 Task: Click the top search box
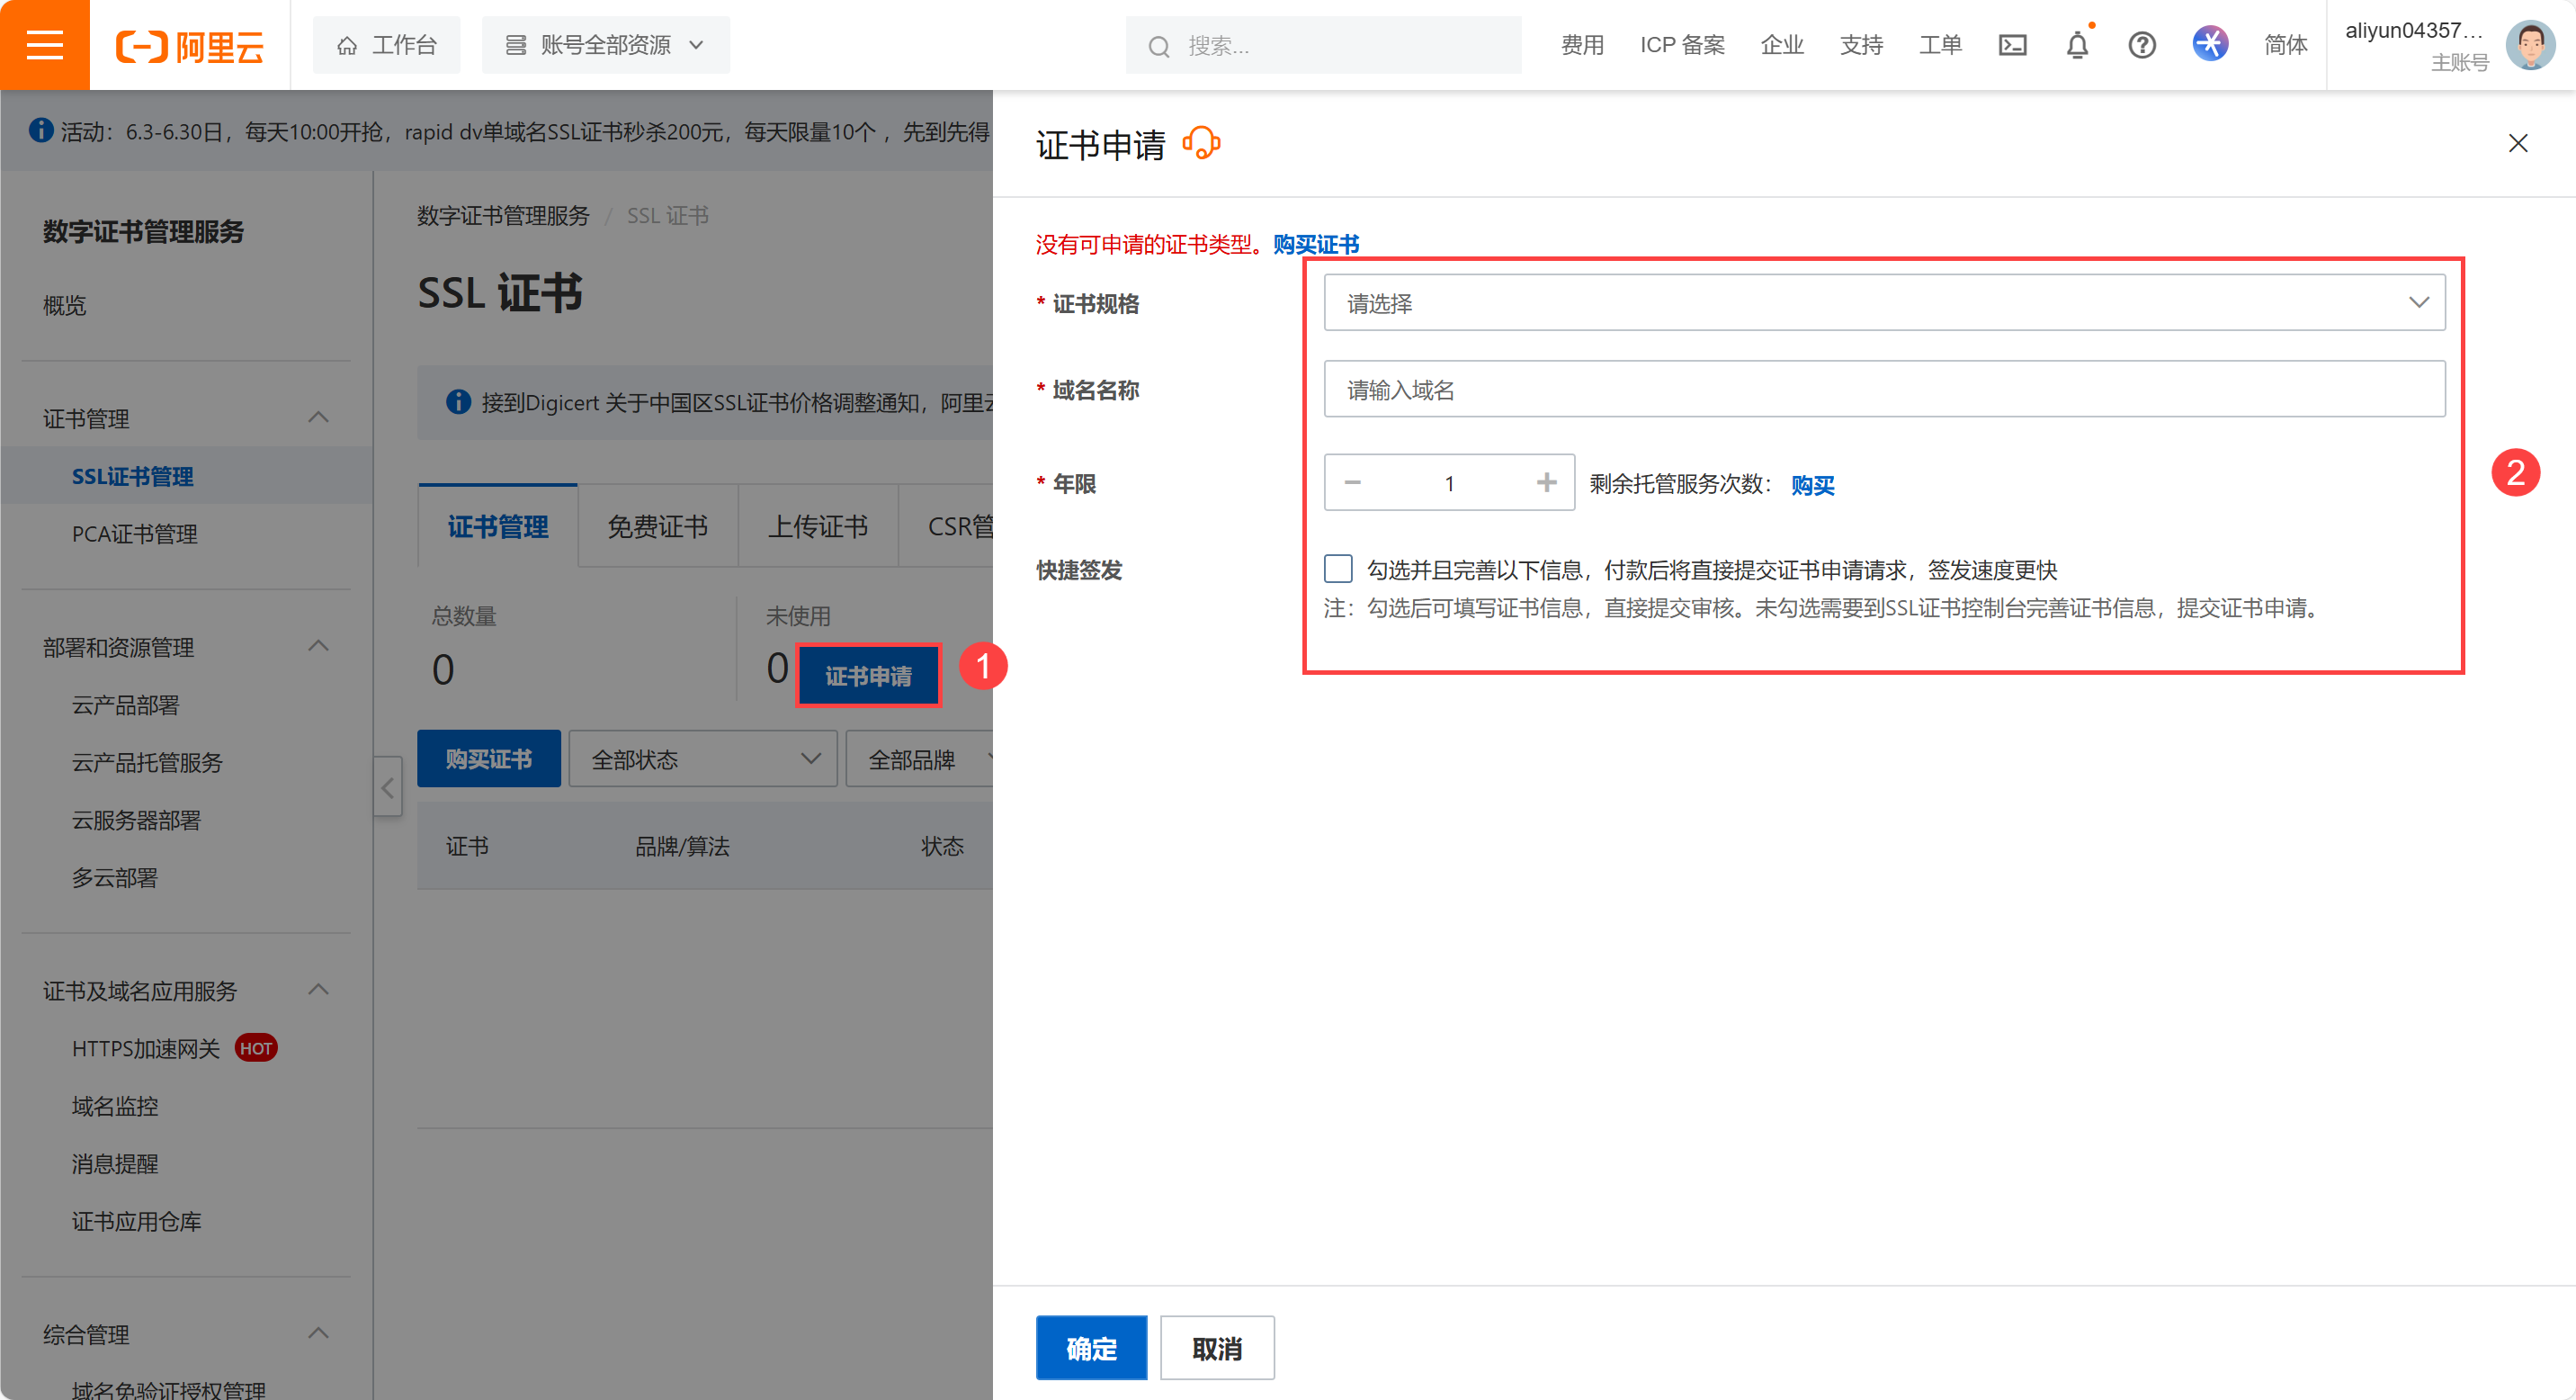point(1323,45)
